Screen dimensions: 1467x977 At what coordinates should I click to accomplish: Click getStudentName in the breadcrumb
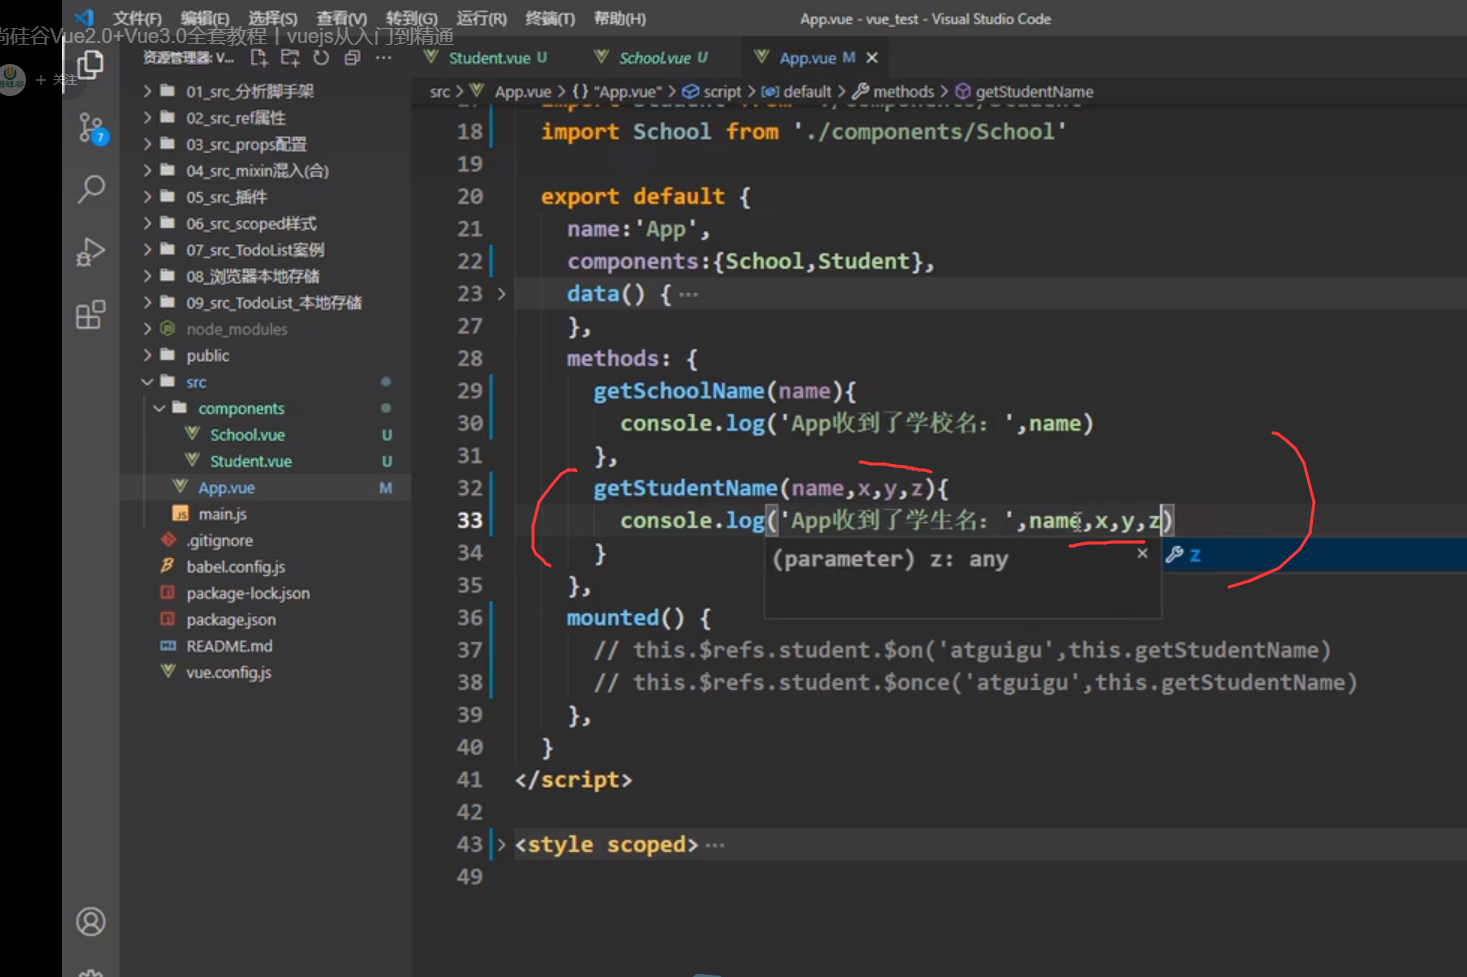click(x=1033, y=92)
